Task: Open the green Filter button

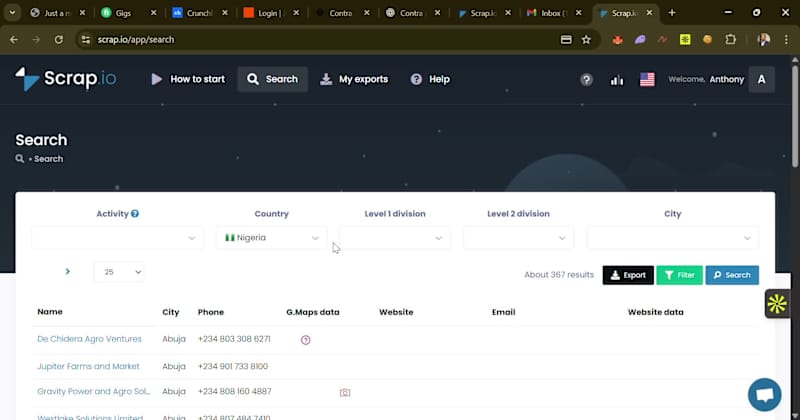Action: pyautogui.click(x=680, y=275)
